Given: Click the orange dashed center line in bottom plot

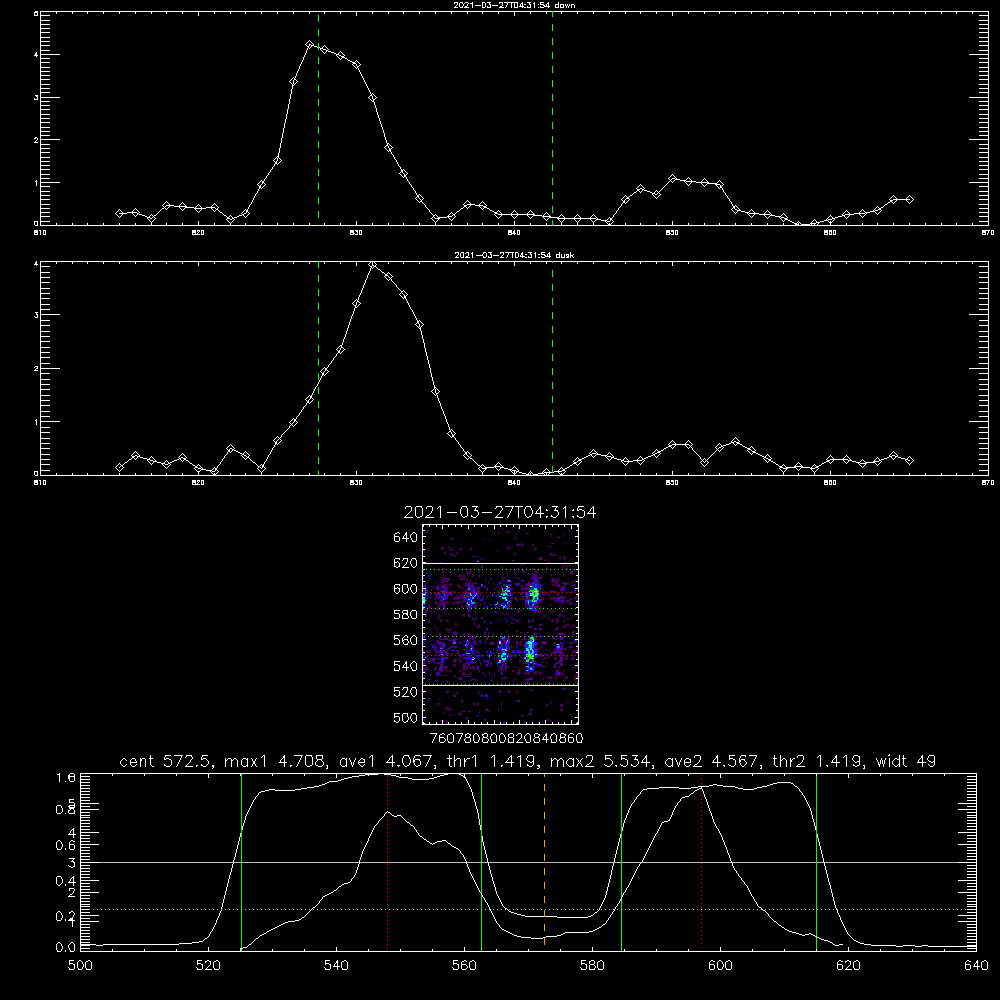Looking at the screenshot, I should pyautogui.click(x=544, y=861).
